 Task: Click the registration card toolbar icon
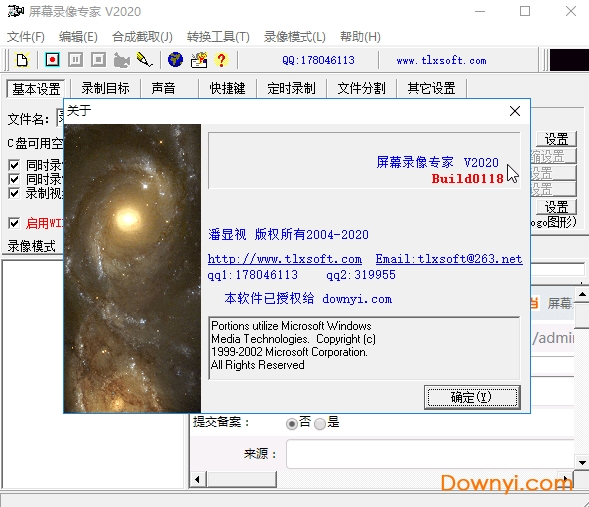click(199, 60)
